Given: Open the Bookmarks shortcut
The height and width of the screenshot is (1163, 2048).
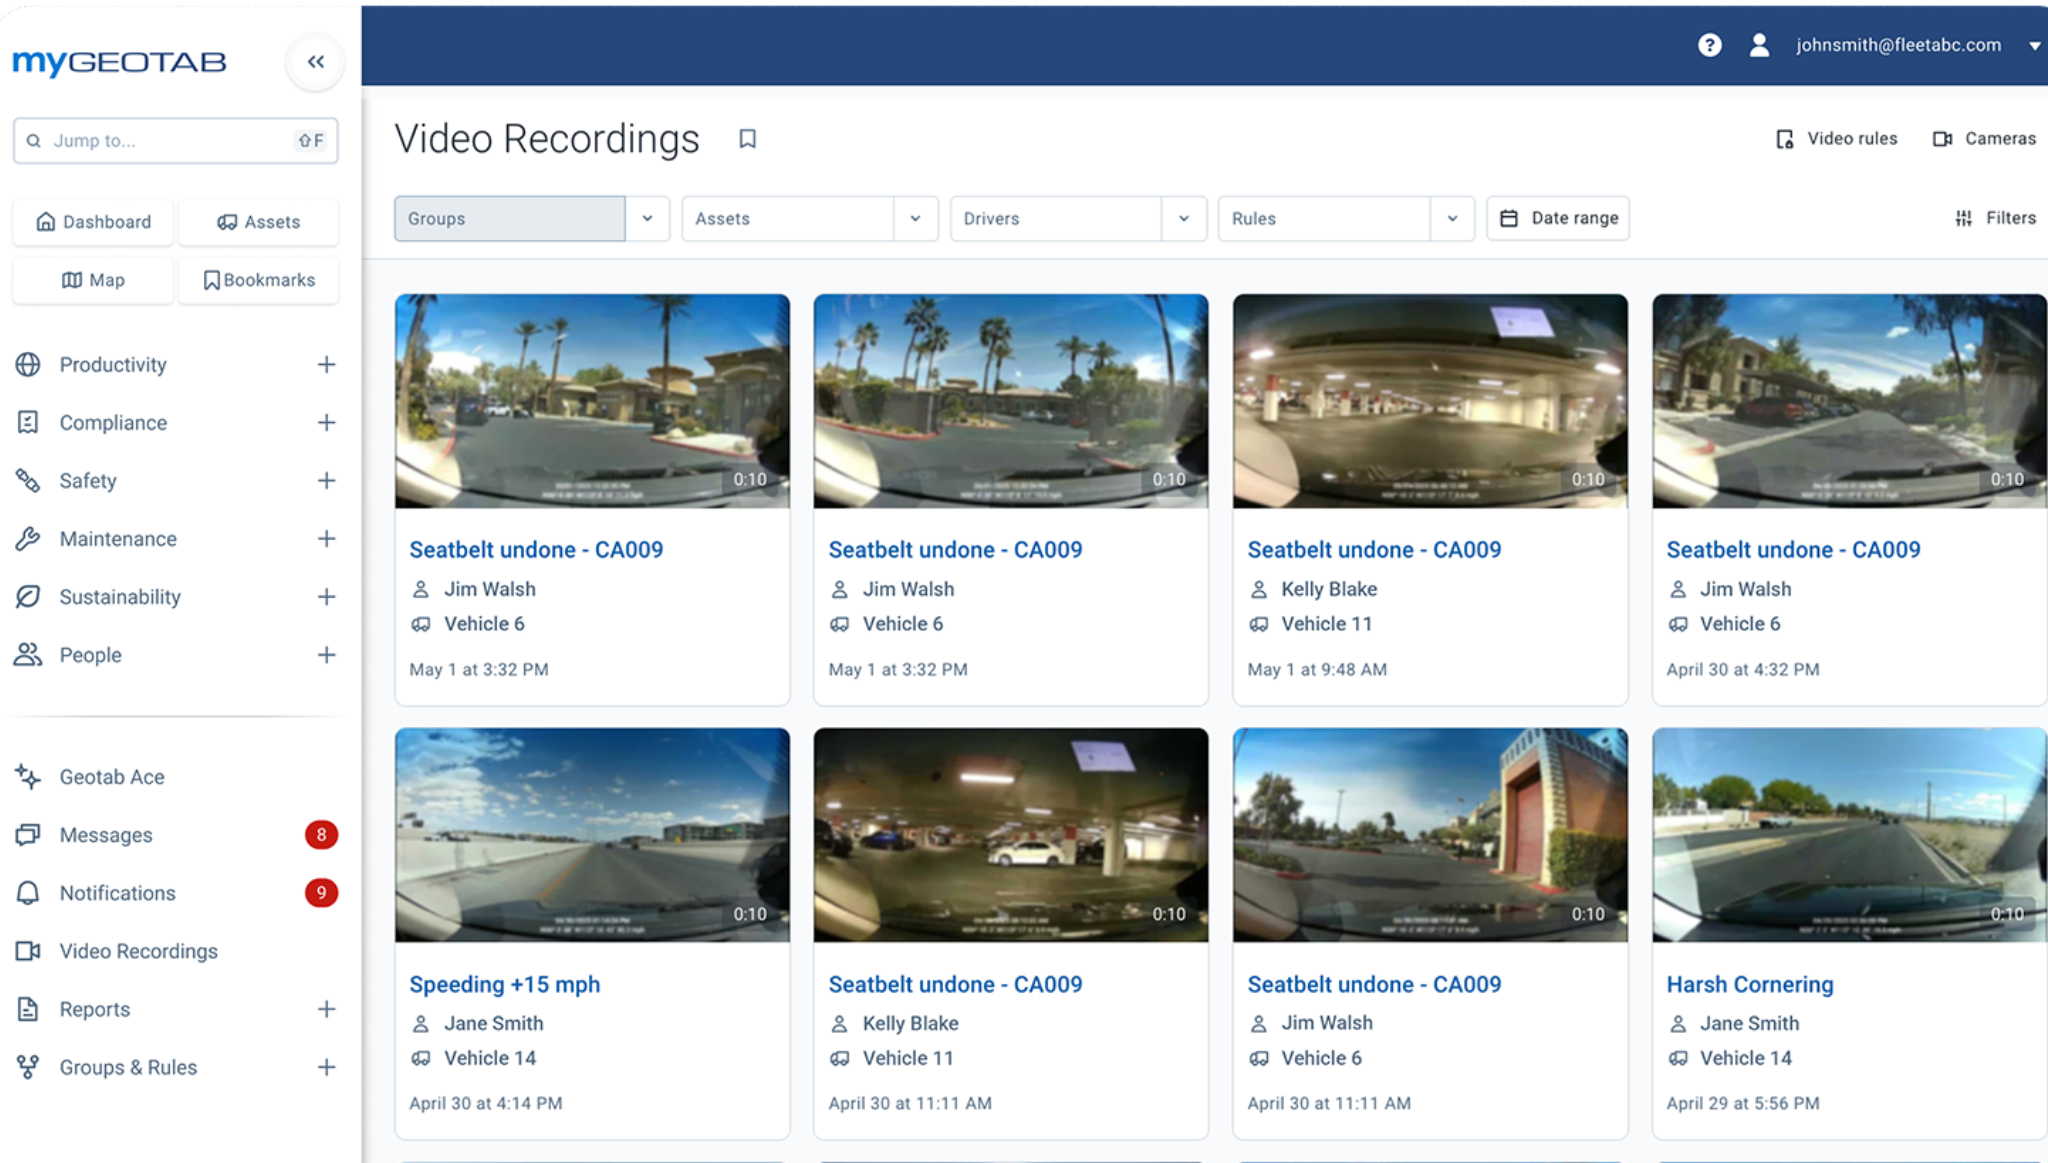Looking at the screenshot, I should tap(258, 280).
